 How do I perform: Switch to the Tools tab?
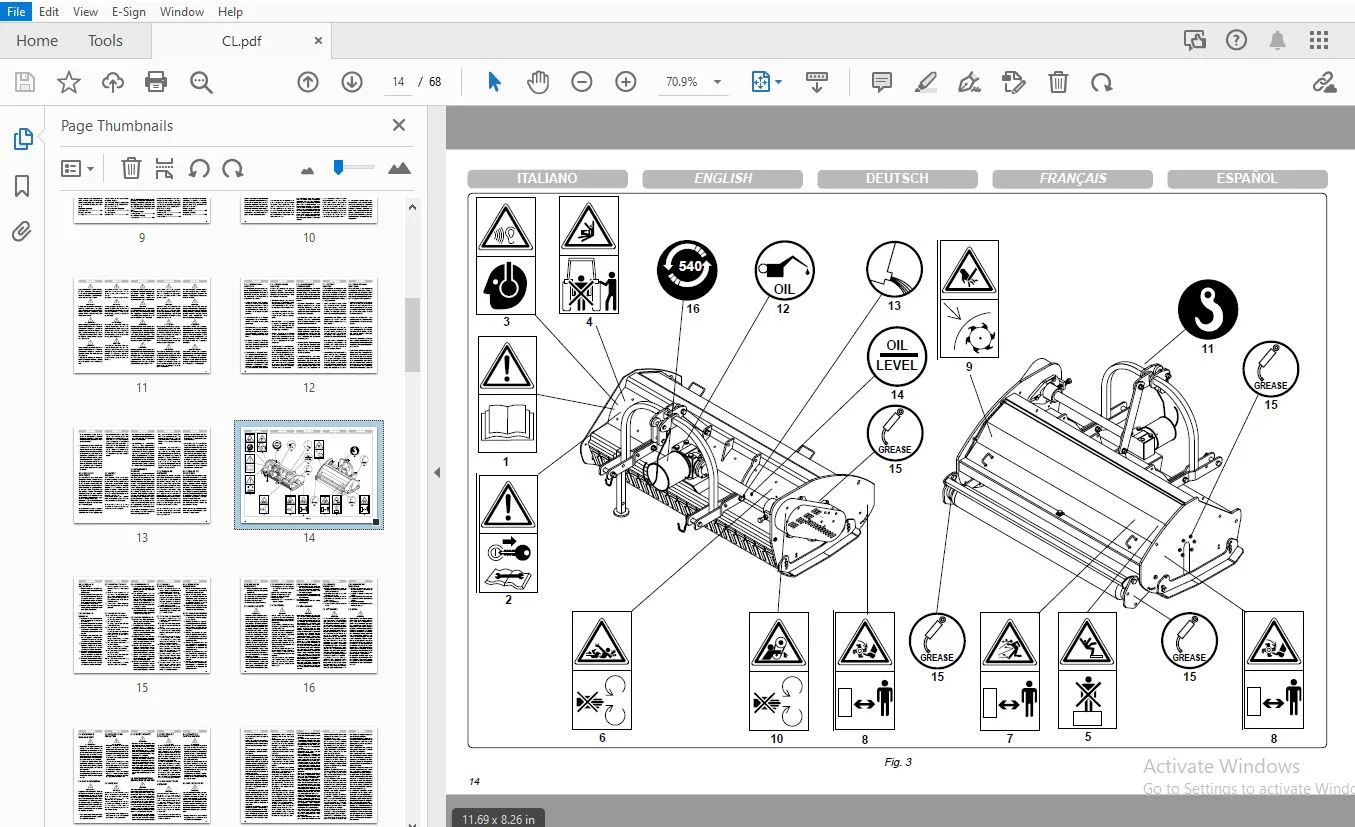105,41
